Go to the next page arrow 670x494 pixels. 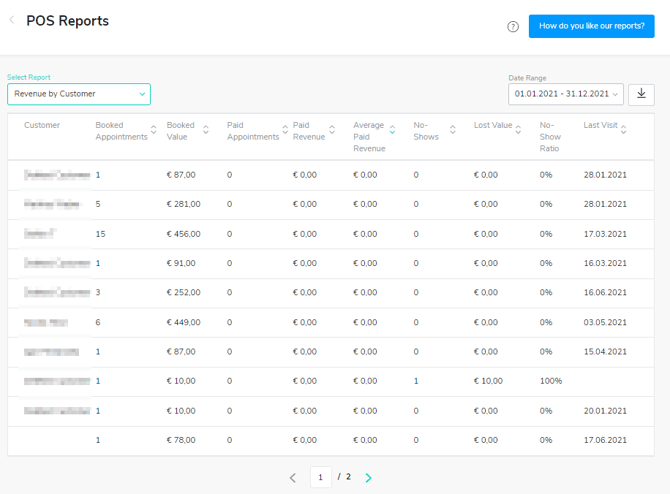368,478
